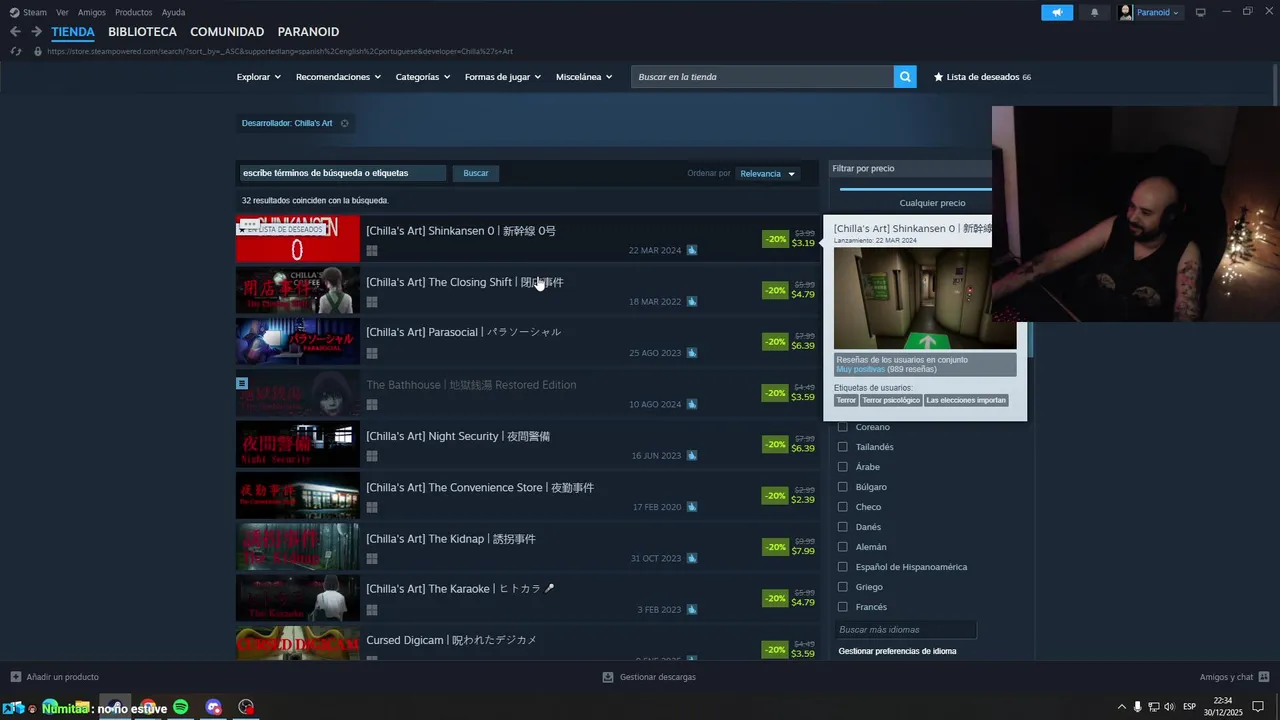
Task: Click the list icon on The Bathhouse thumbnail
Action: [x=242, y=383]
